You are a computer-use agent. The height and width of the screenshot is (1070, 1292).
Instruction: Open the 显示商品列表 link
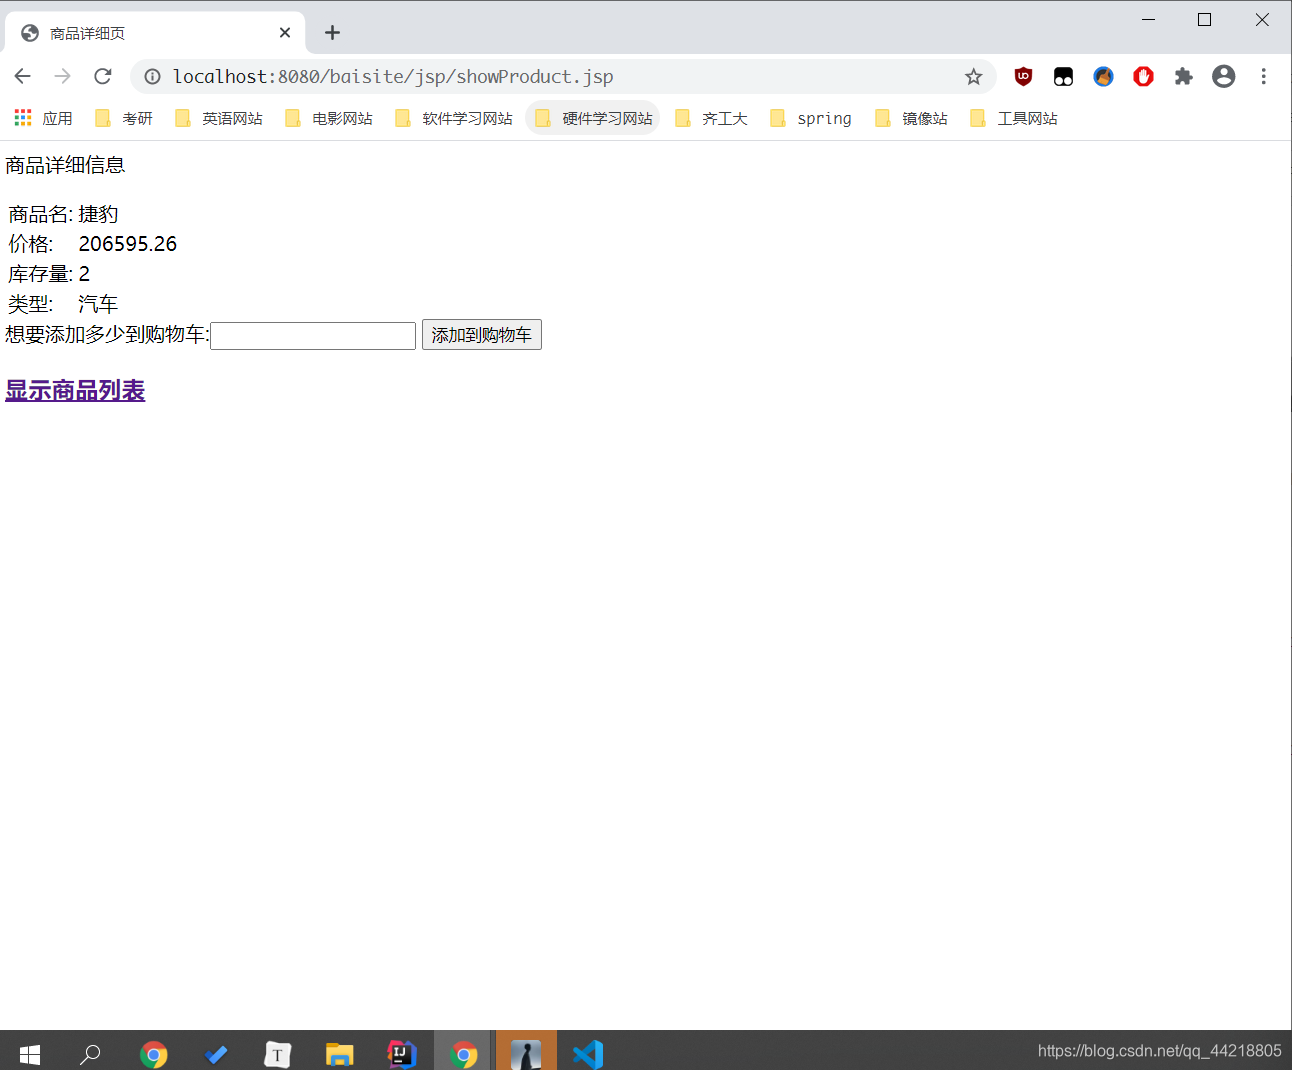pos(75,390)
